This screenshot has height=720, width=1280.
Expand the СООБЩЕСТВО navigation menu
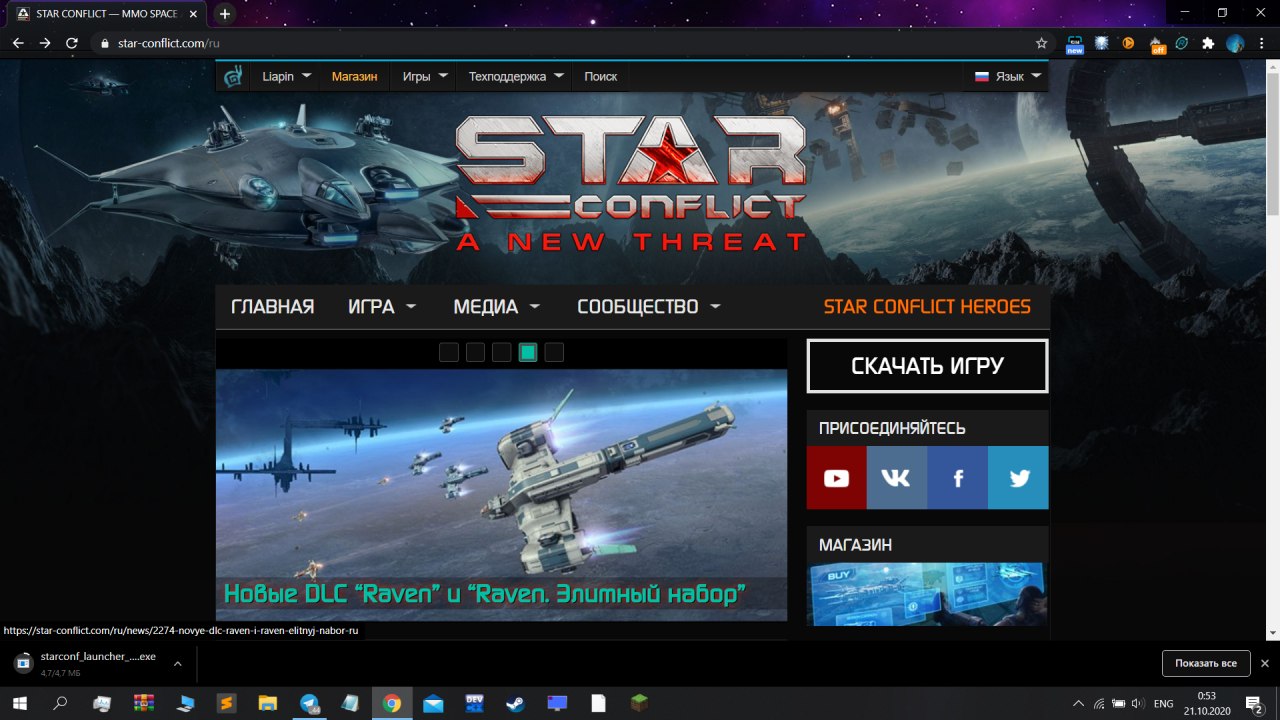[x=648, y=307]
